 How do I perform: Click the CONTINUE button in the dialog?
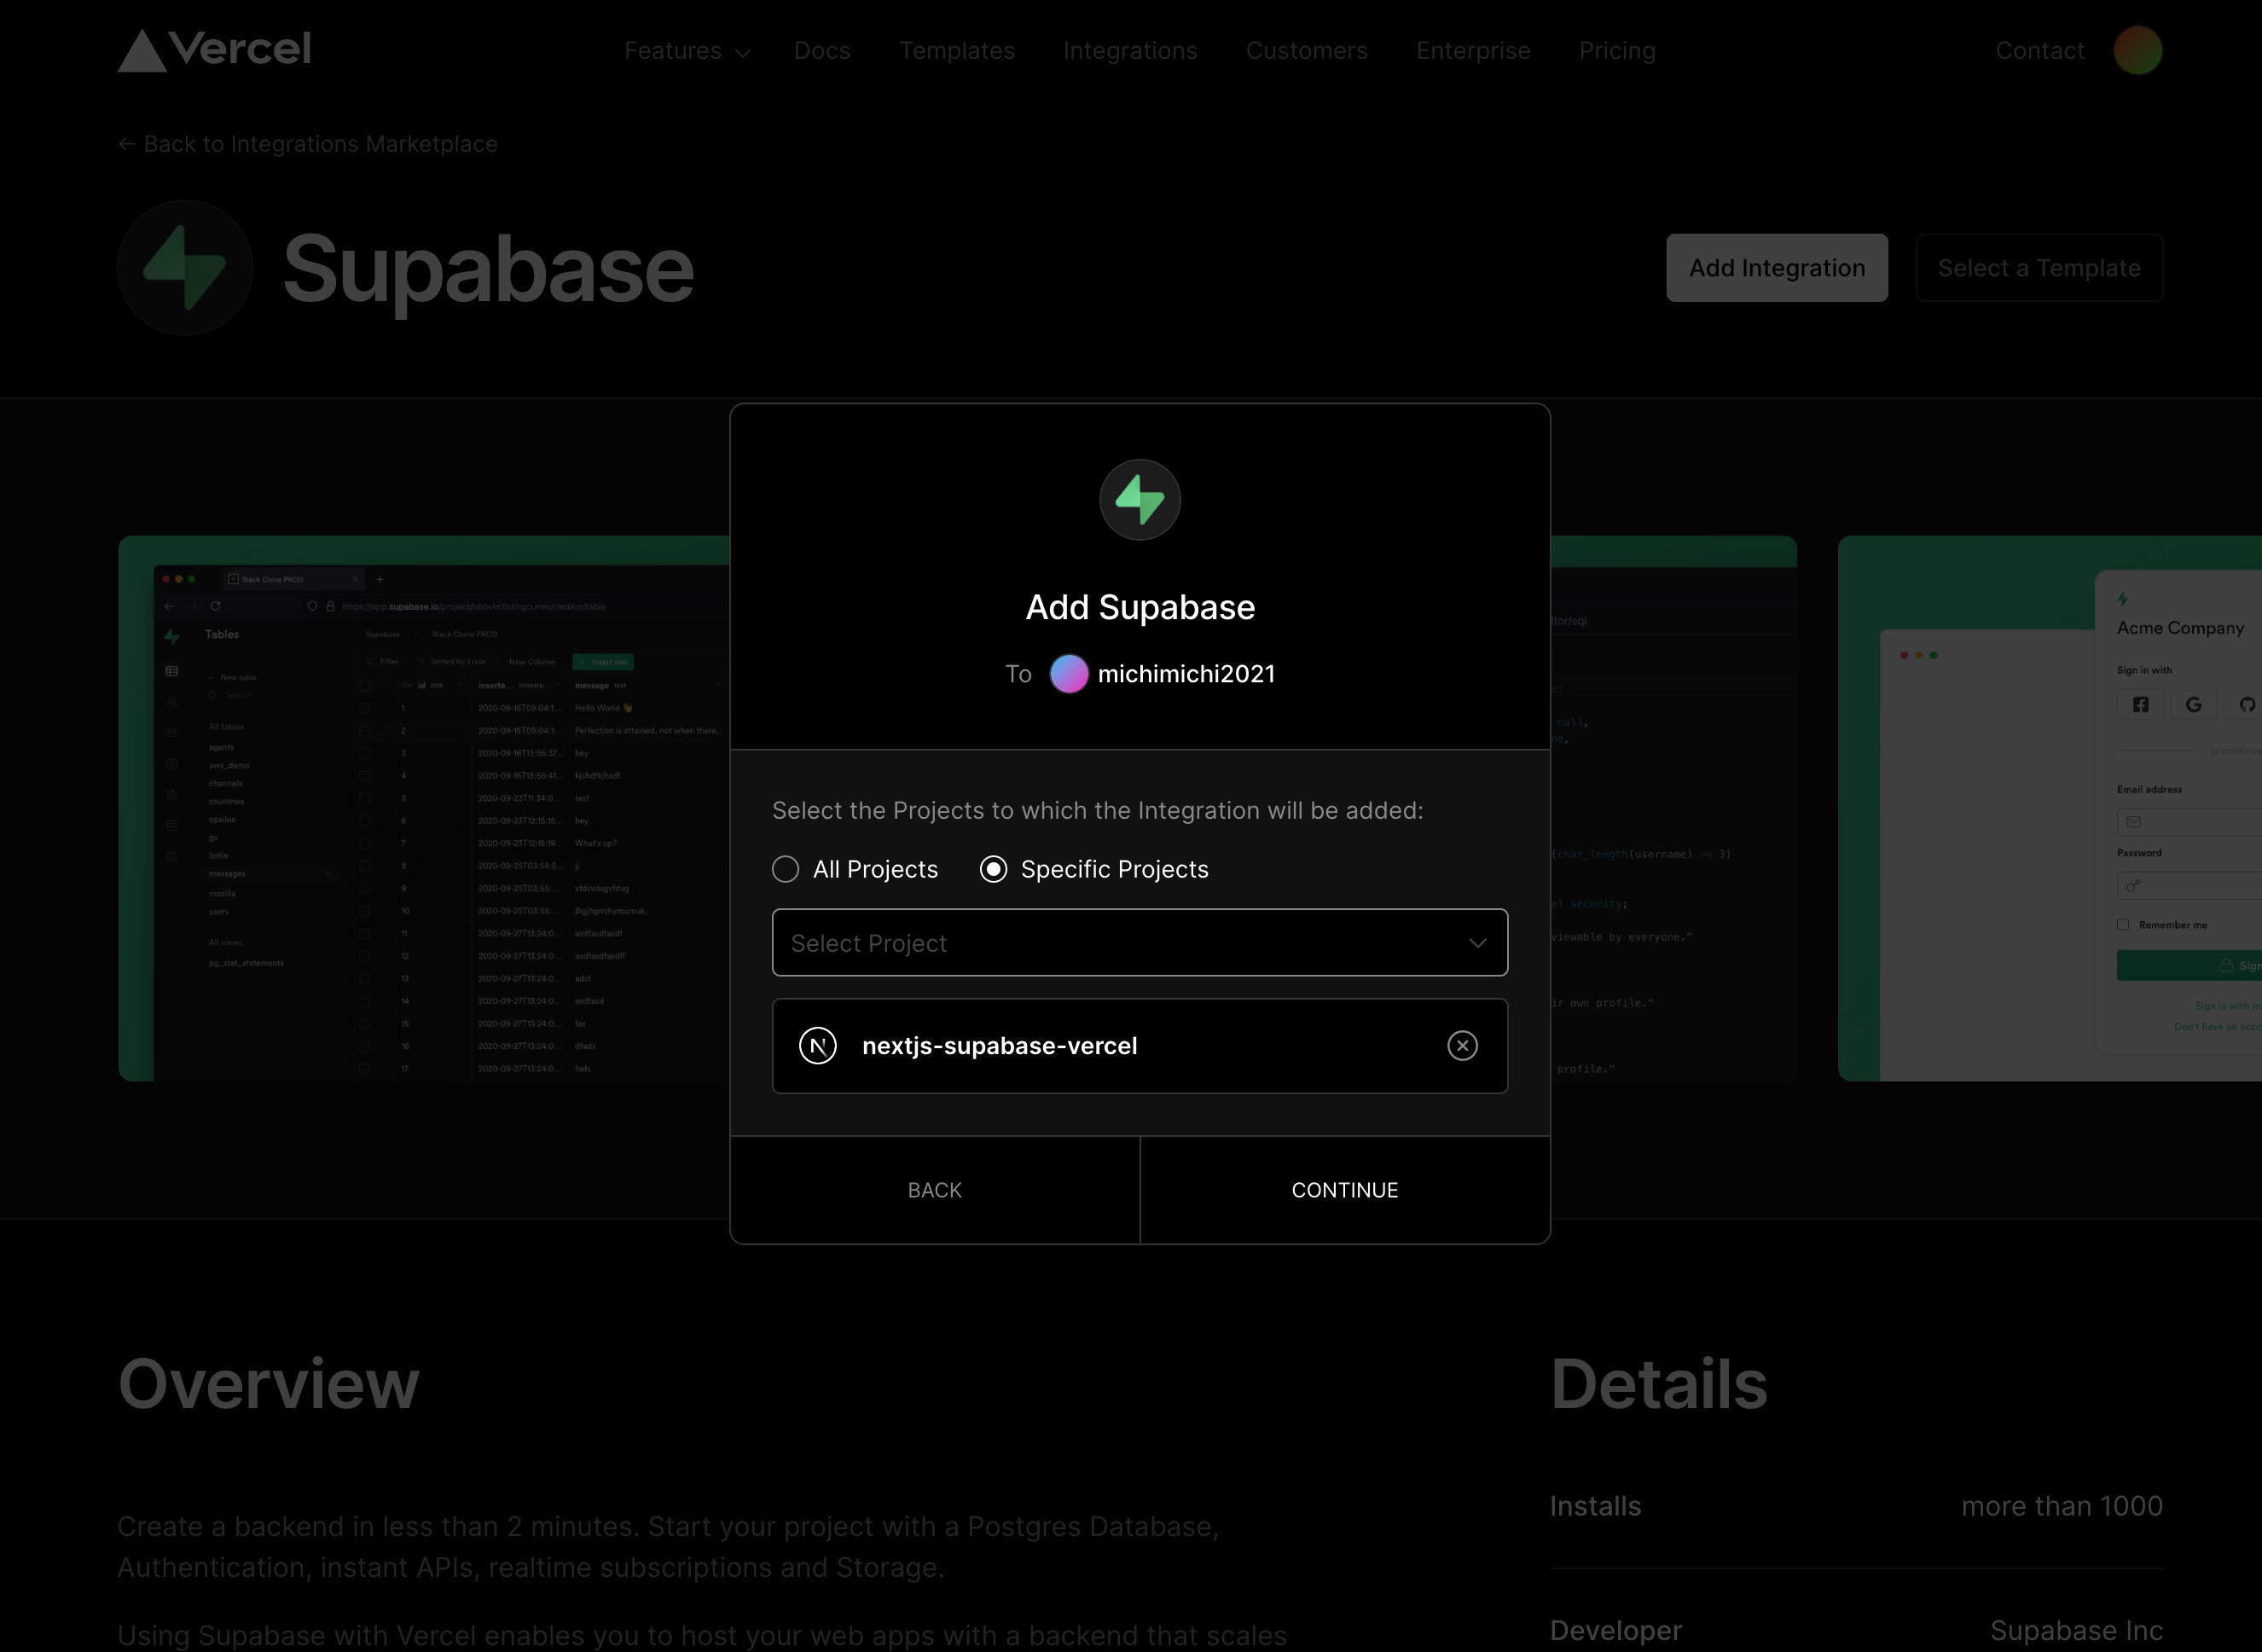tap(1344, 1189)
